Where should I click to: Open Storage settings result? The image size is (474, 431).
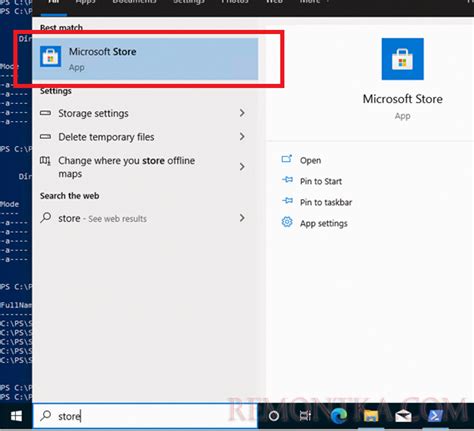coord(145,113)
